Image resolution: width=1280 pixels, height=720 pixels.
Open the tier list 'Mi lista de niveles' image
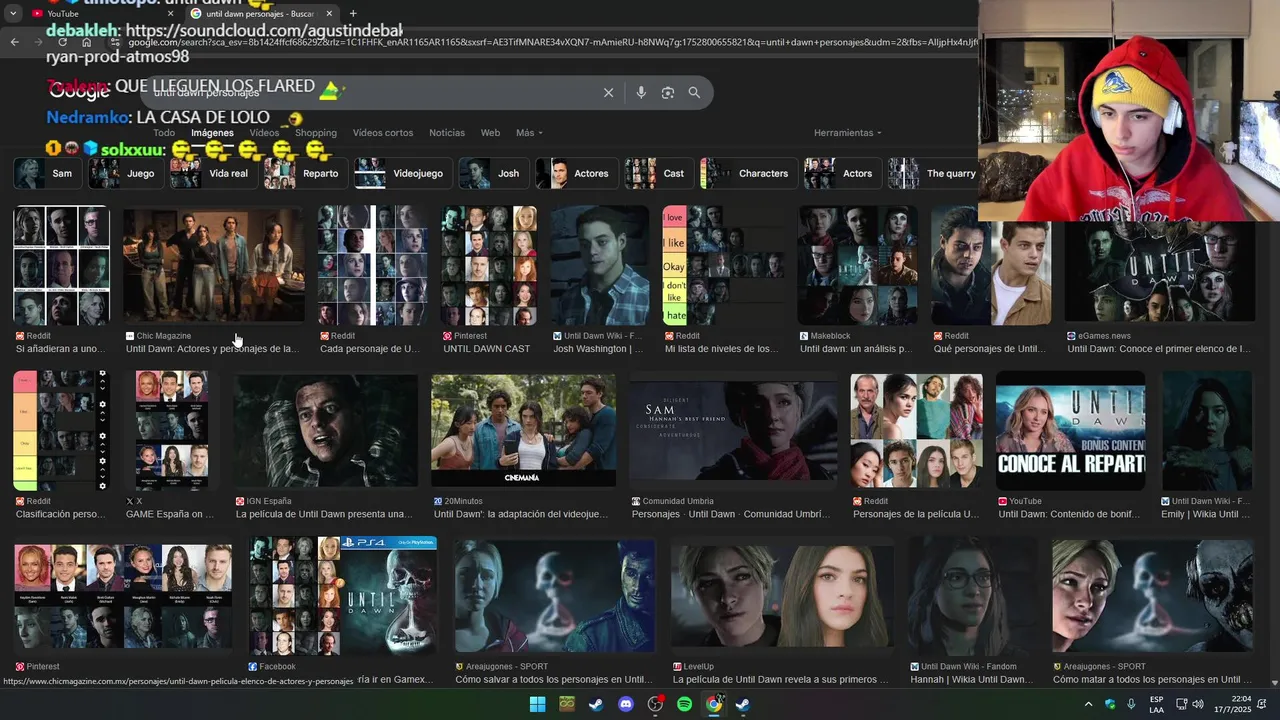pyautogui.click(x=723, y=265)
